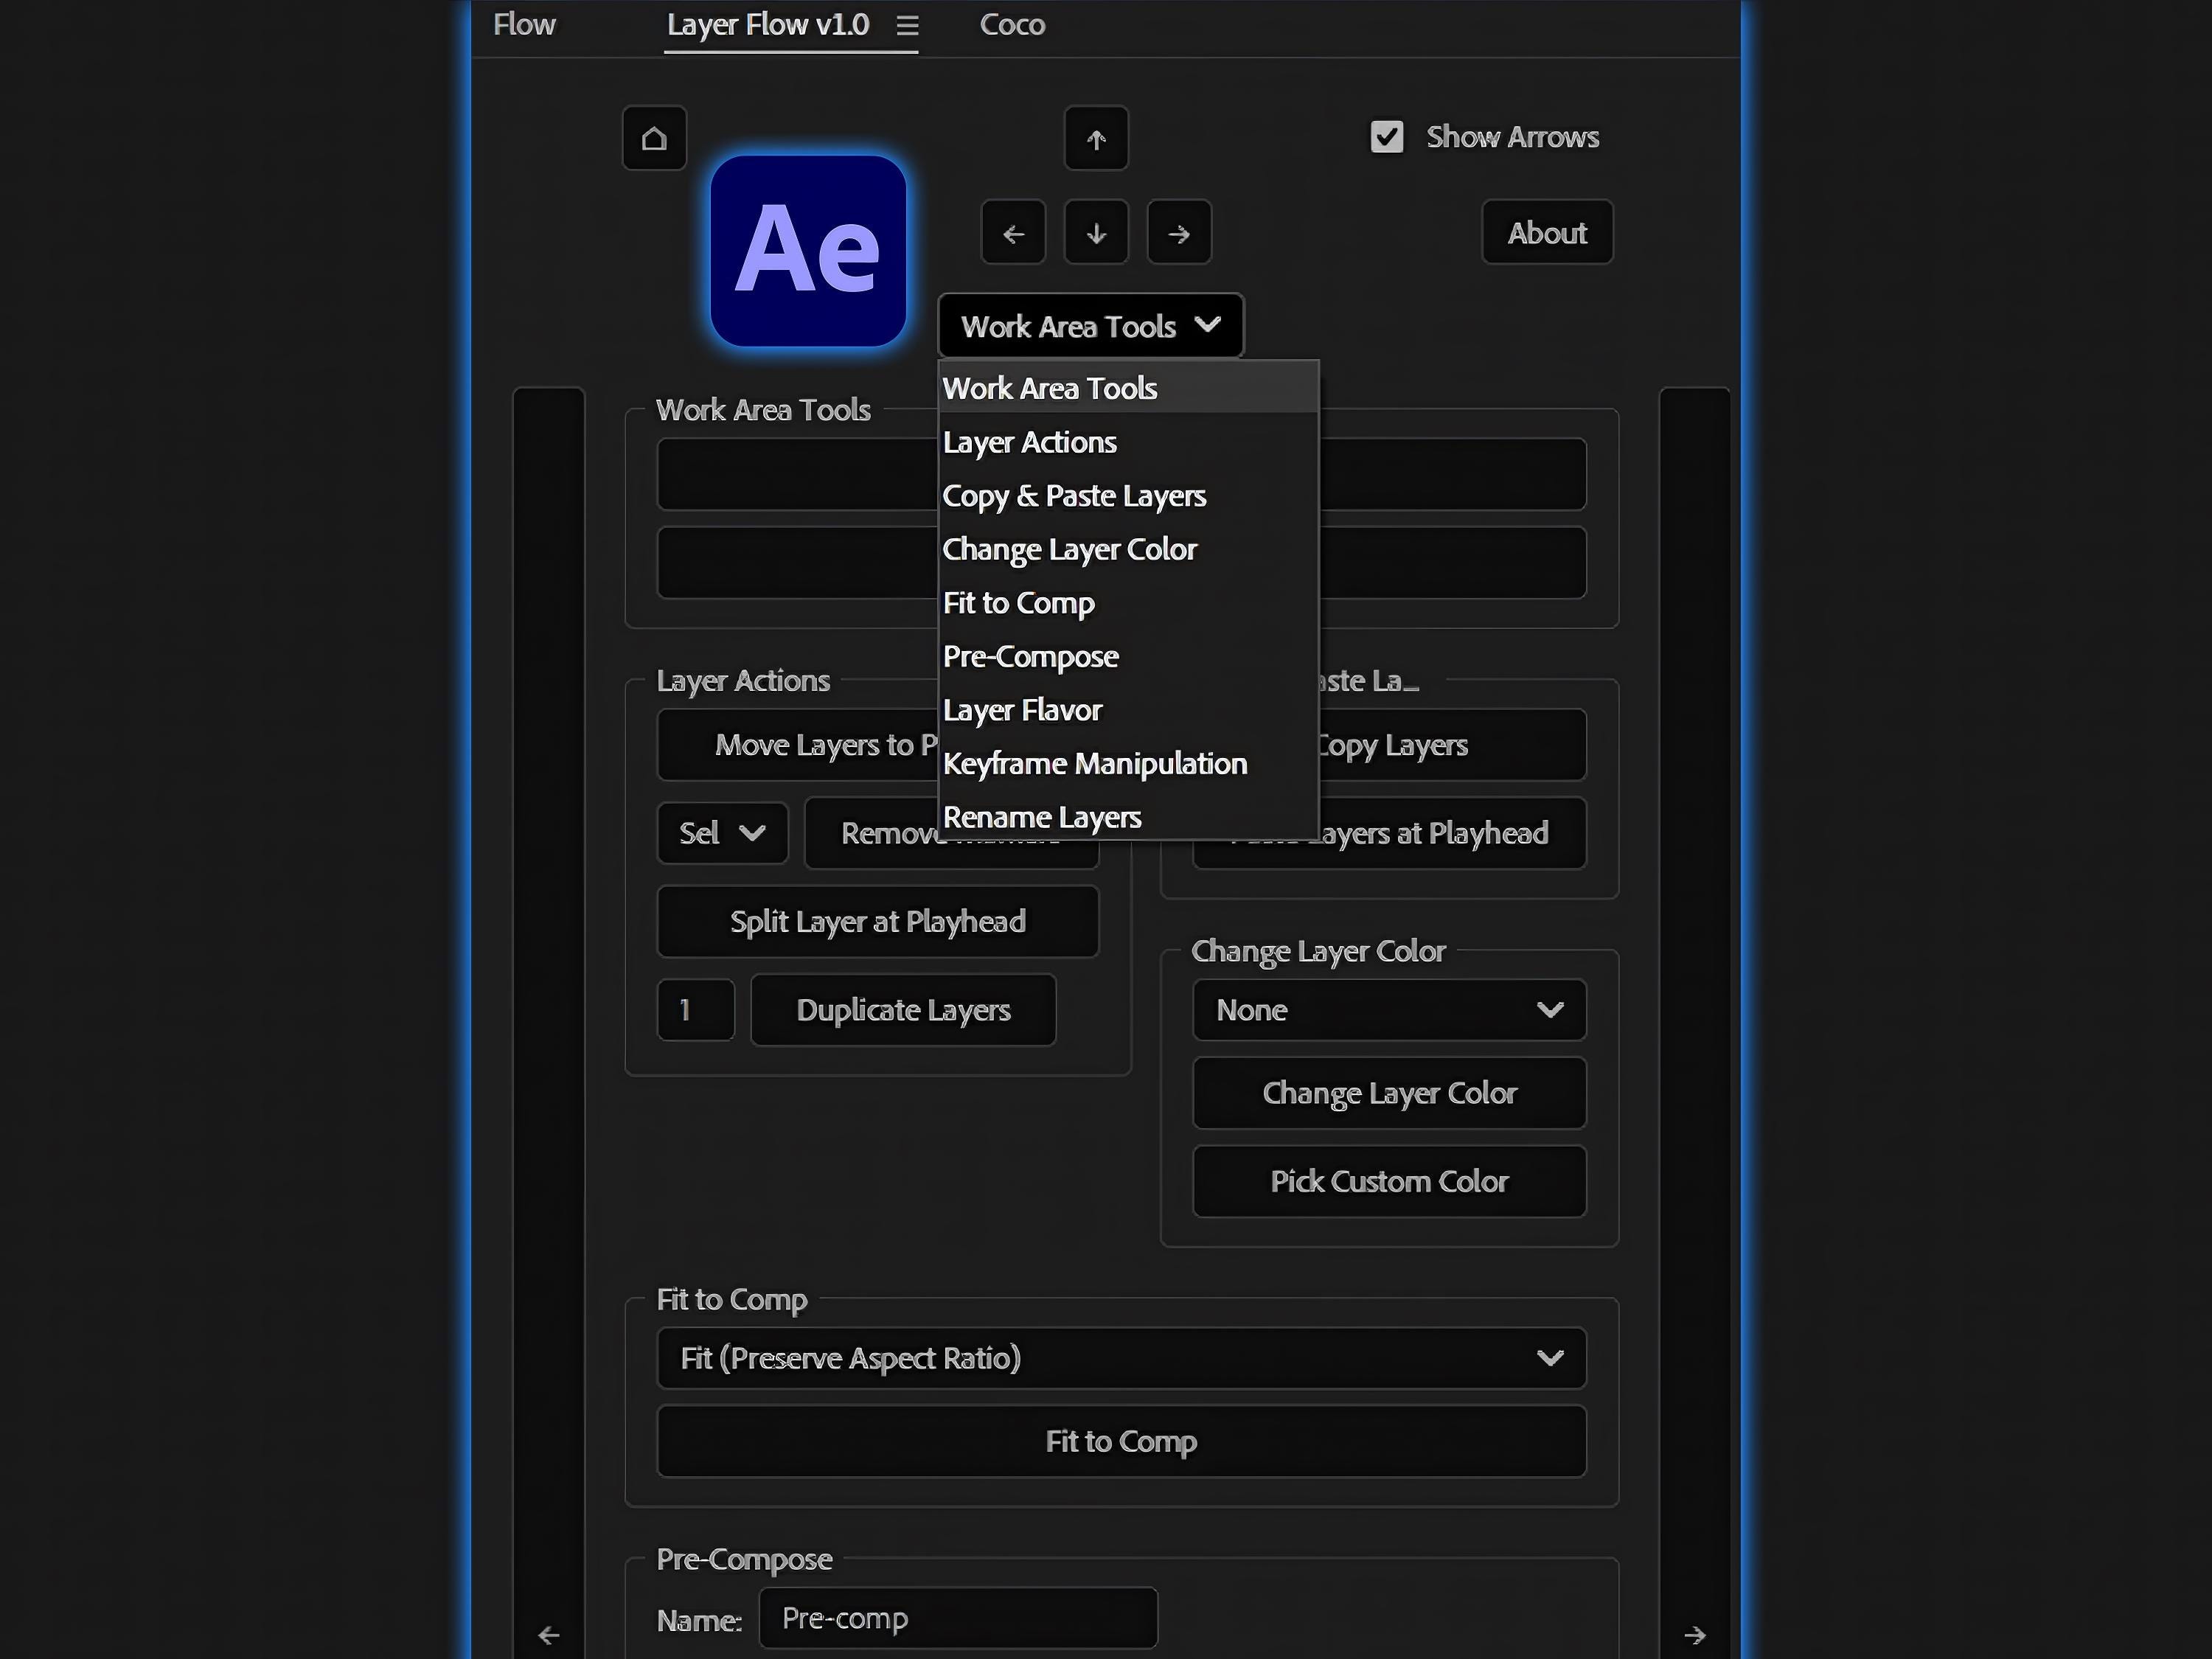Screen dimensions: 2212x1659
Task: Click the down arrow navigation button
Action: pos(1096,233)
